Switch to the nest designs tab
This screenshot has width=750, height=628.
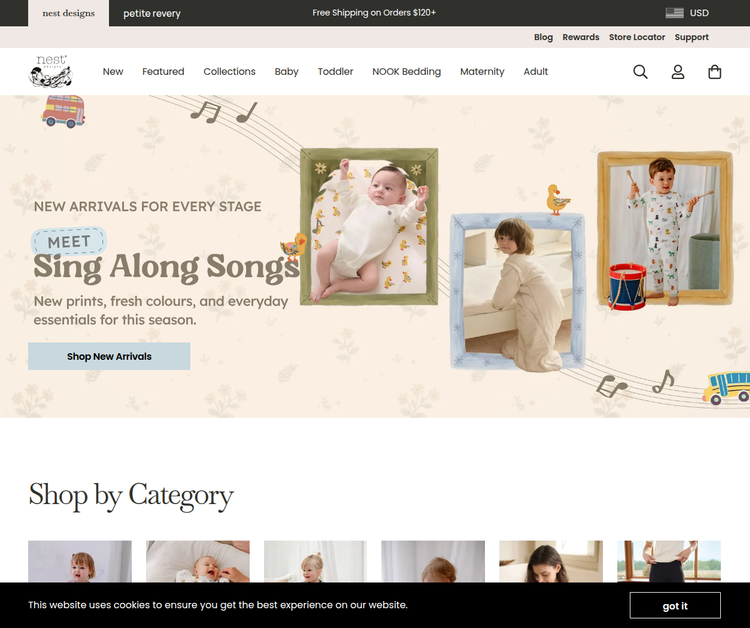68,13
